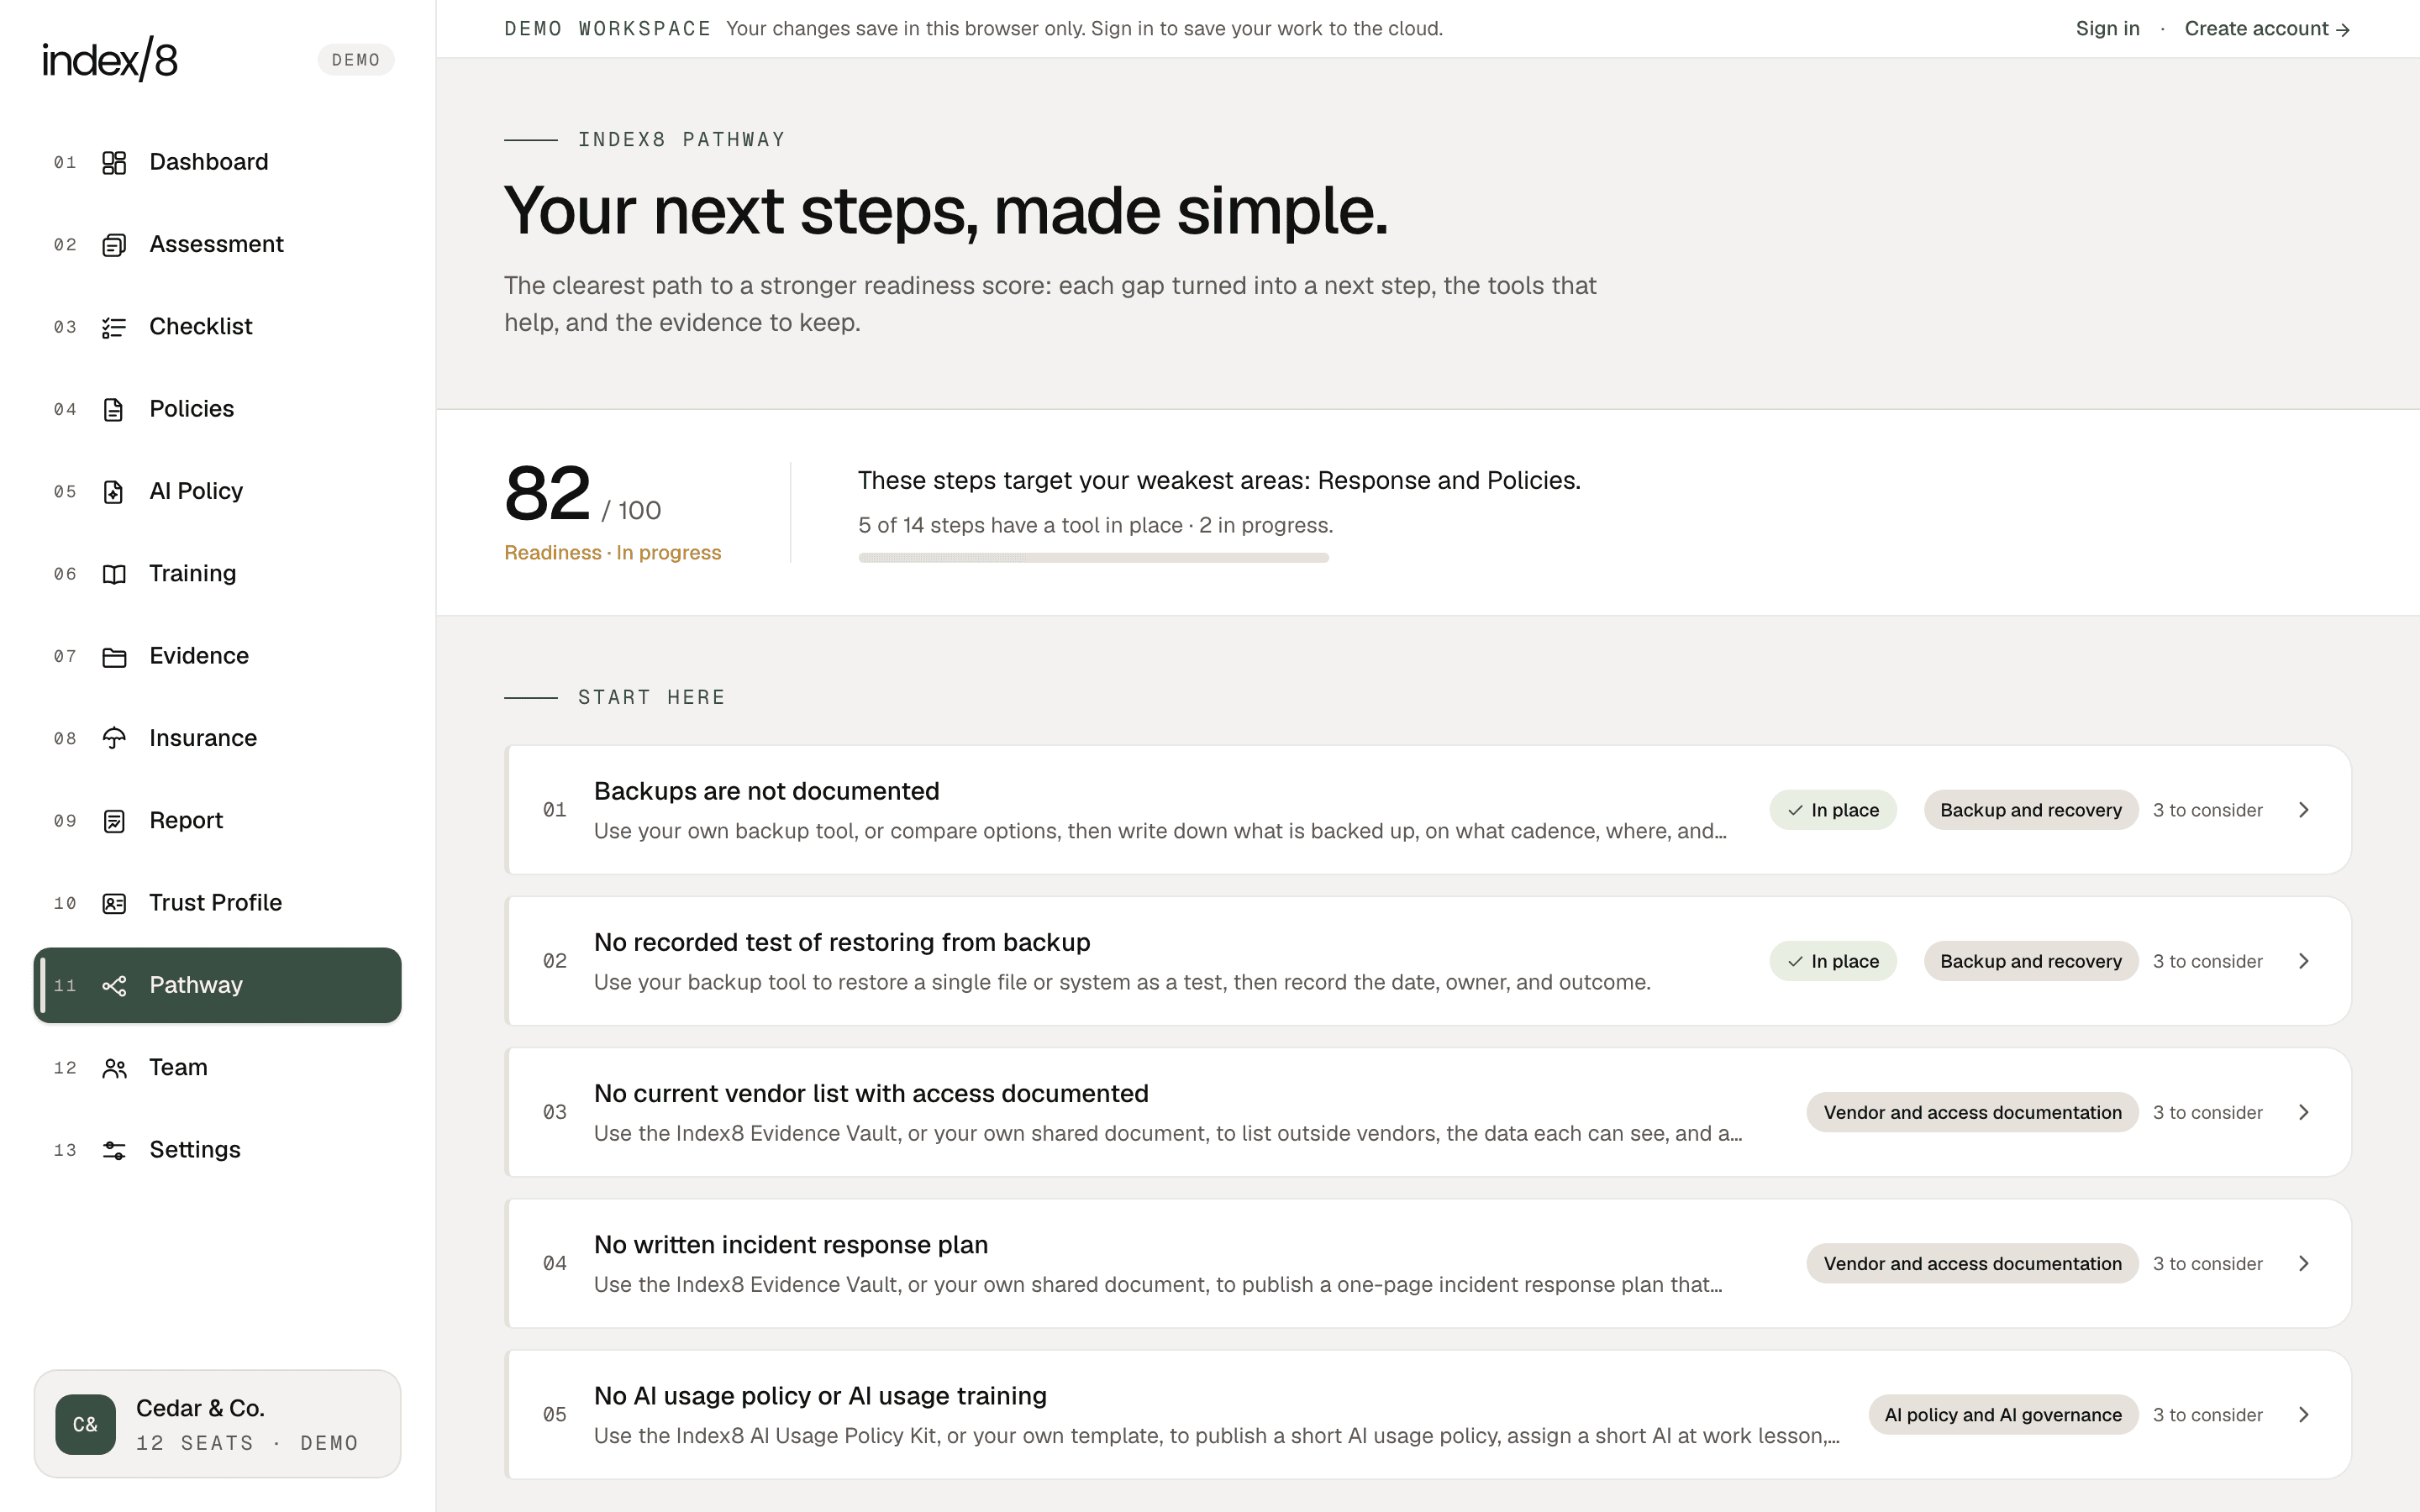Click the Assessment icon in sidebar
Viewport: 2420px width, 1512px height.
pos(114,245)
